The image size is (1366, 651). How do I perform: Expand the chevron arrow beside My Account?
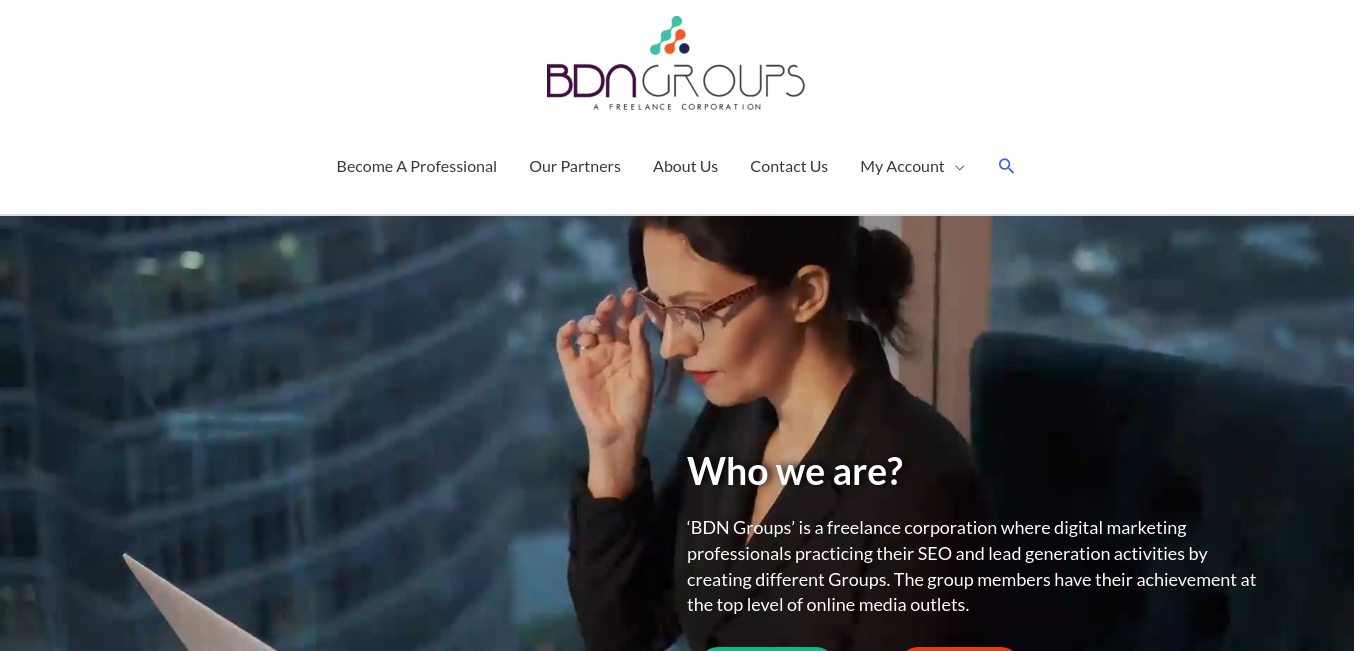[959, 167]
